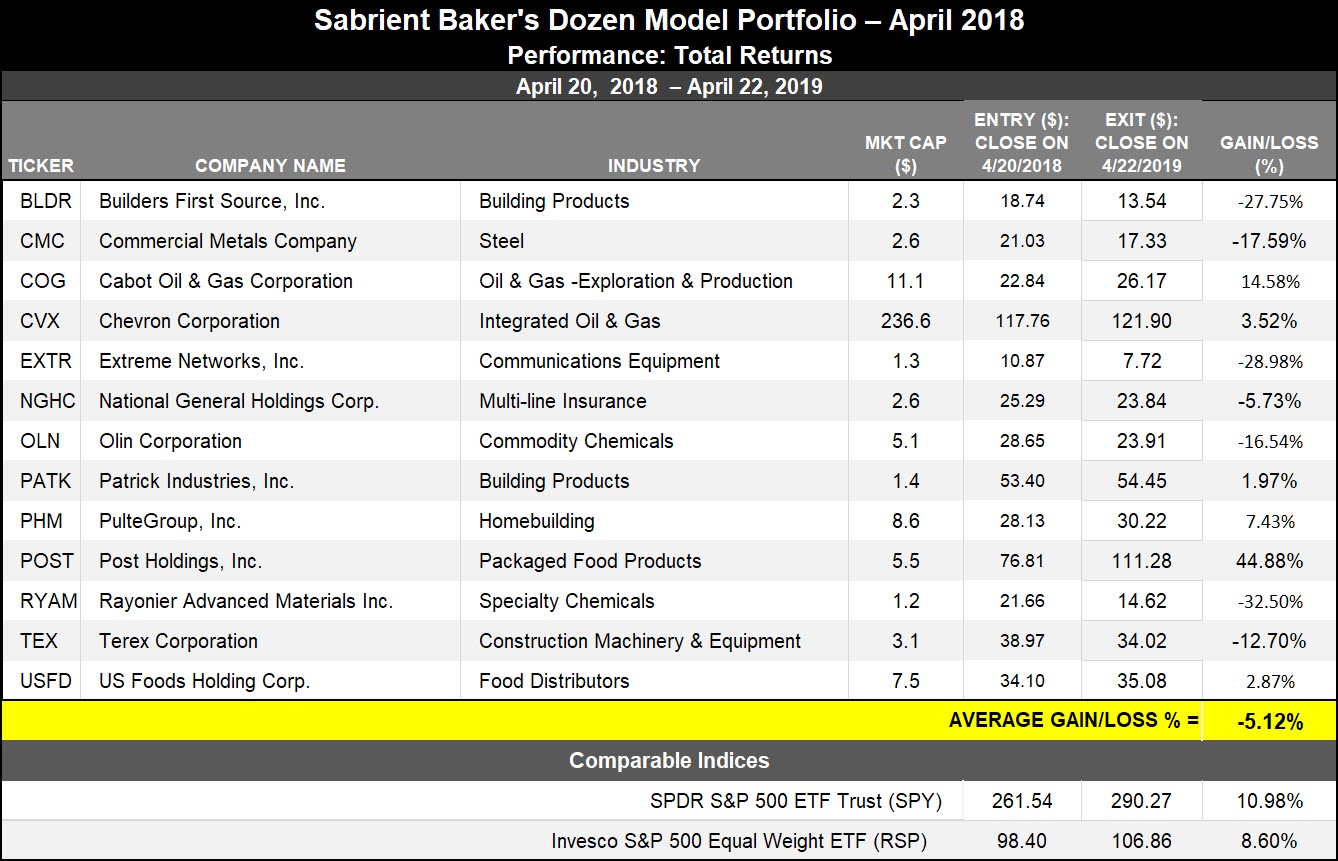Viewport: 1338px width, 861px height.
Task: Click Chevron Corporation name cell
Action: pyautogui.click(x=189, y=321)
